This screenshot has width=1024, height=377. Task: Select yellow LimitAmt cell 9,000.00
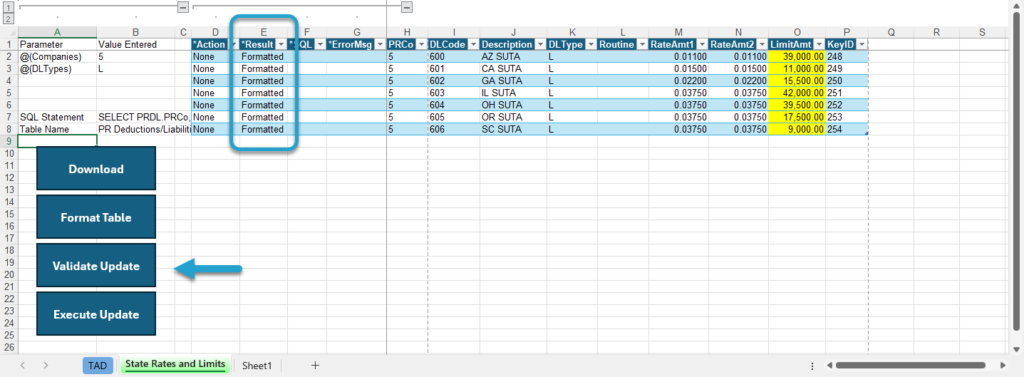point(797,129)
